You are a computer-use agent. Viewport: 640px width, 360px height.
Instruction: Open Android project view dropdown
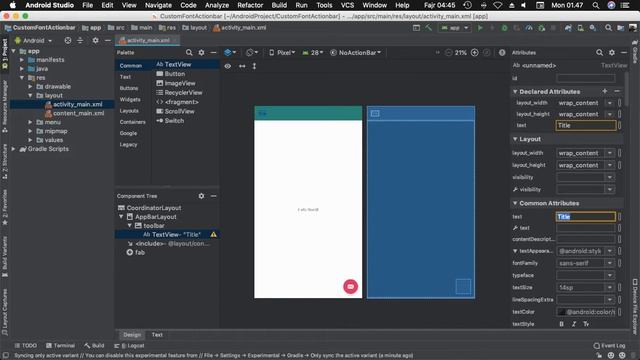point(34,40)
